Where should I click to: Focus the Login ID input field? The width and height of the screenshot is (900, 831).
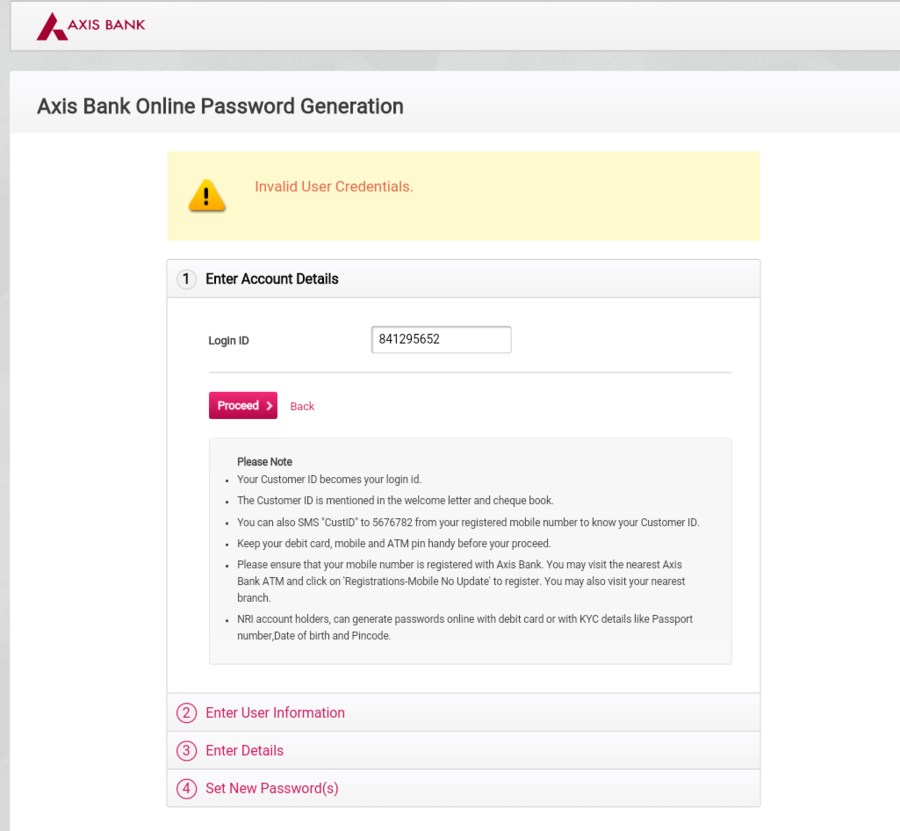click(441, 340)
